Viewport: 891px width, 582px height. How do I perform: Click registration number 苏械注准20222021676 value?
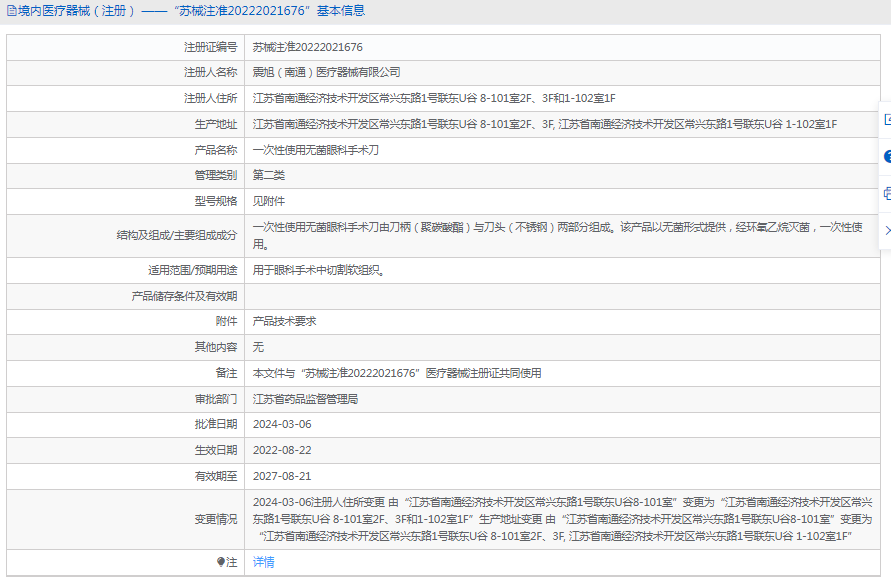(x=307, y=47)
